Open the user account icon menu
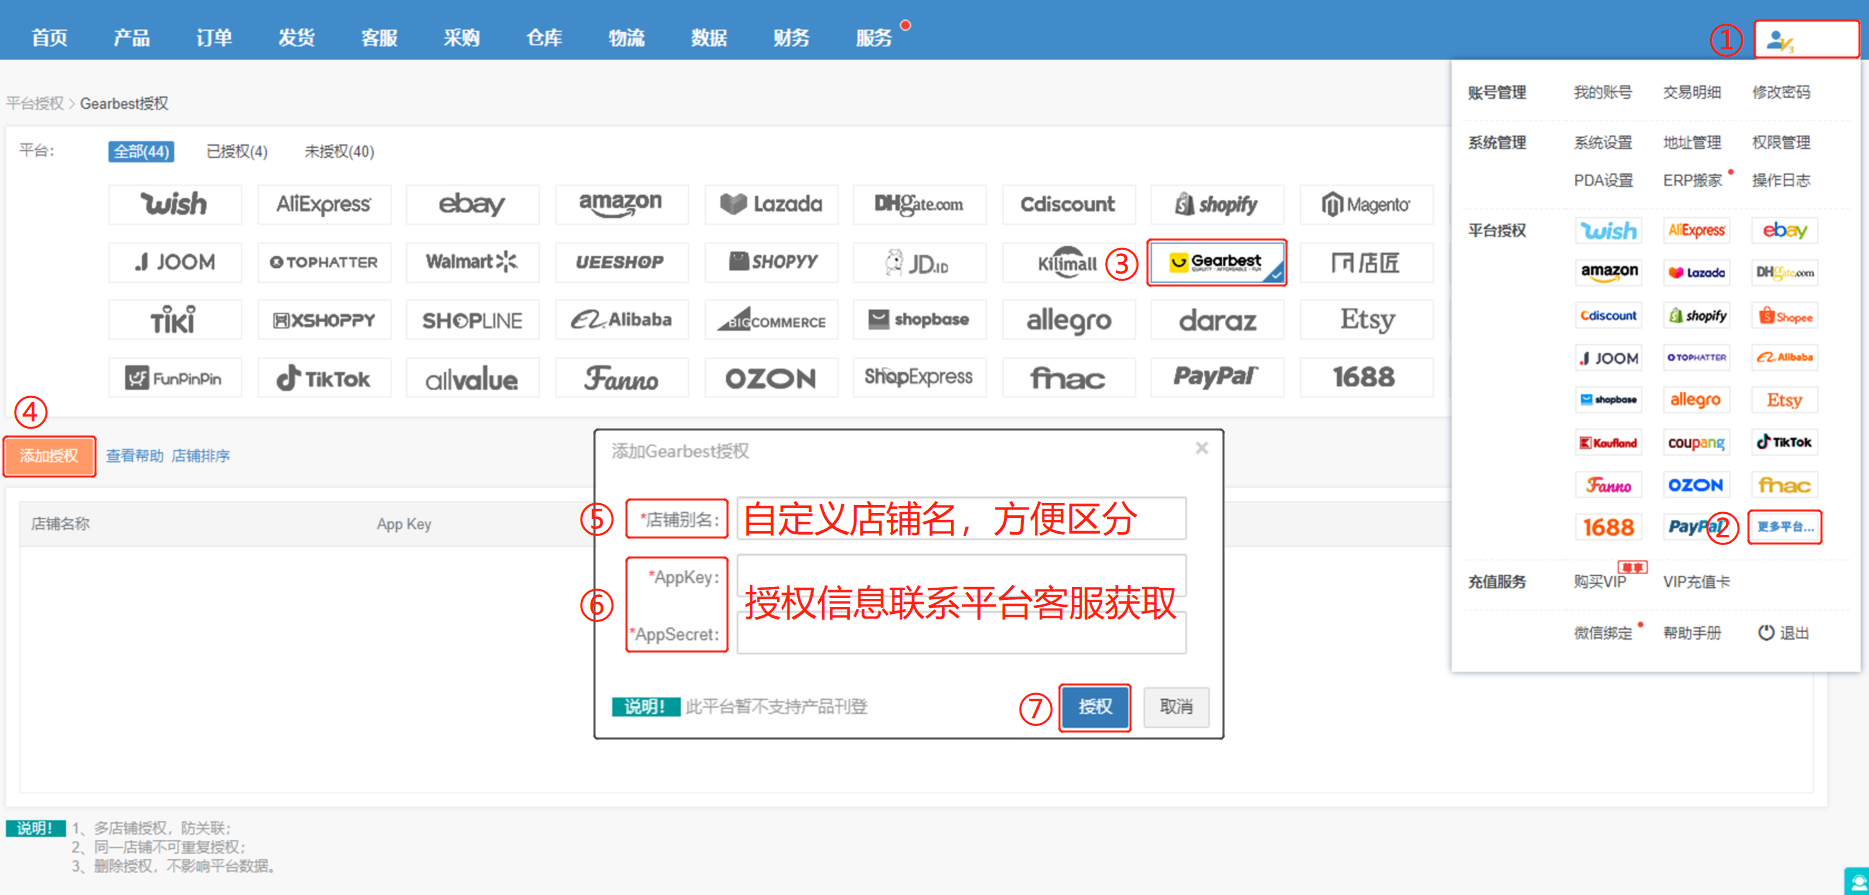Screen dimensions: 1869x895 pyautogui.click(x=1780, y=41)
